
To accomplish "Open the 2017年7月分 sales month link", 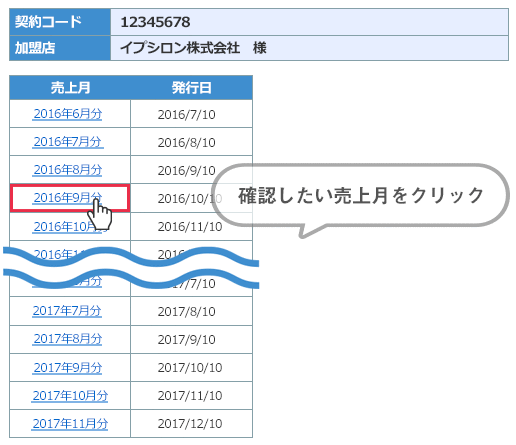I will coord(67,311).
